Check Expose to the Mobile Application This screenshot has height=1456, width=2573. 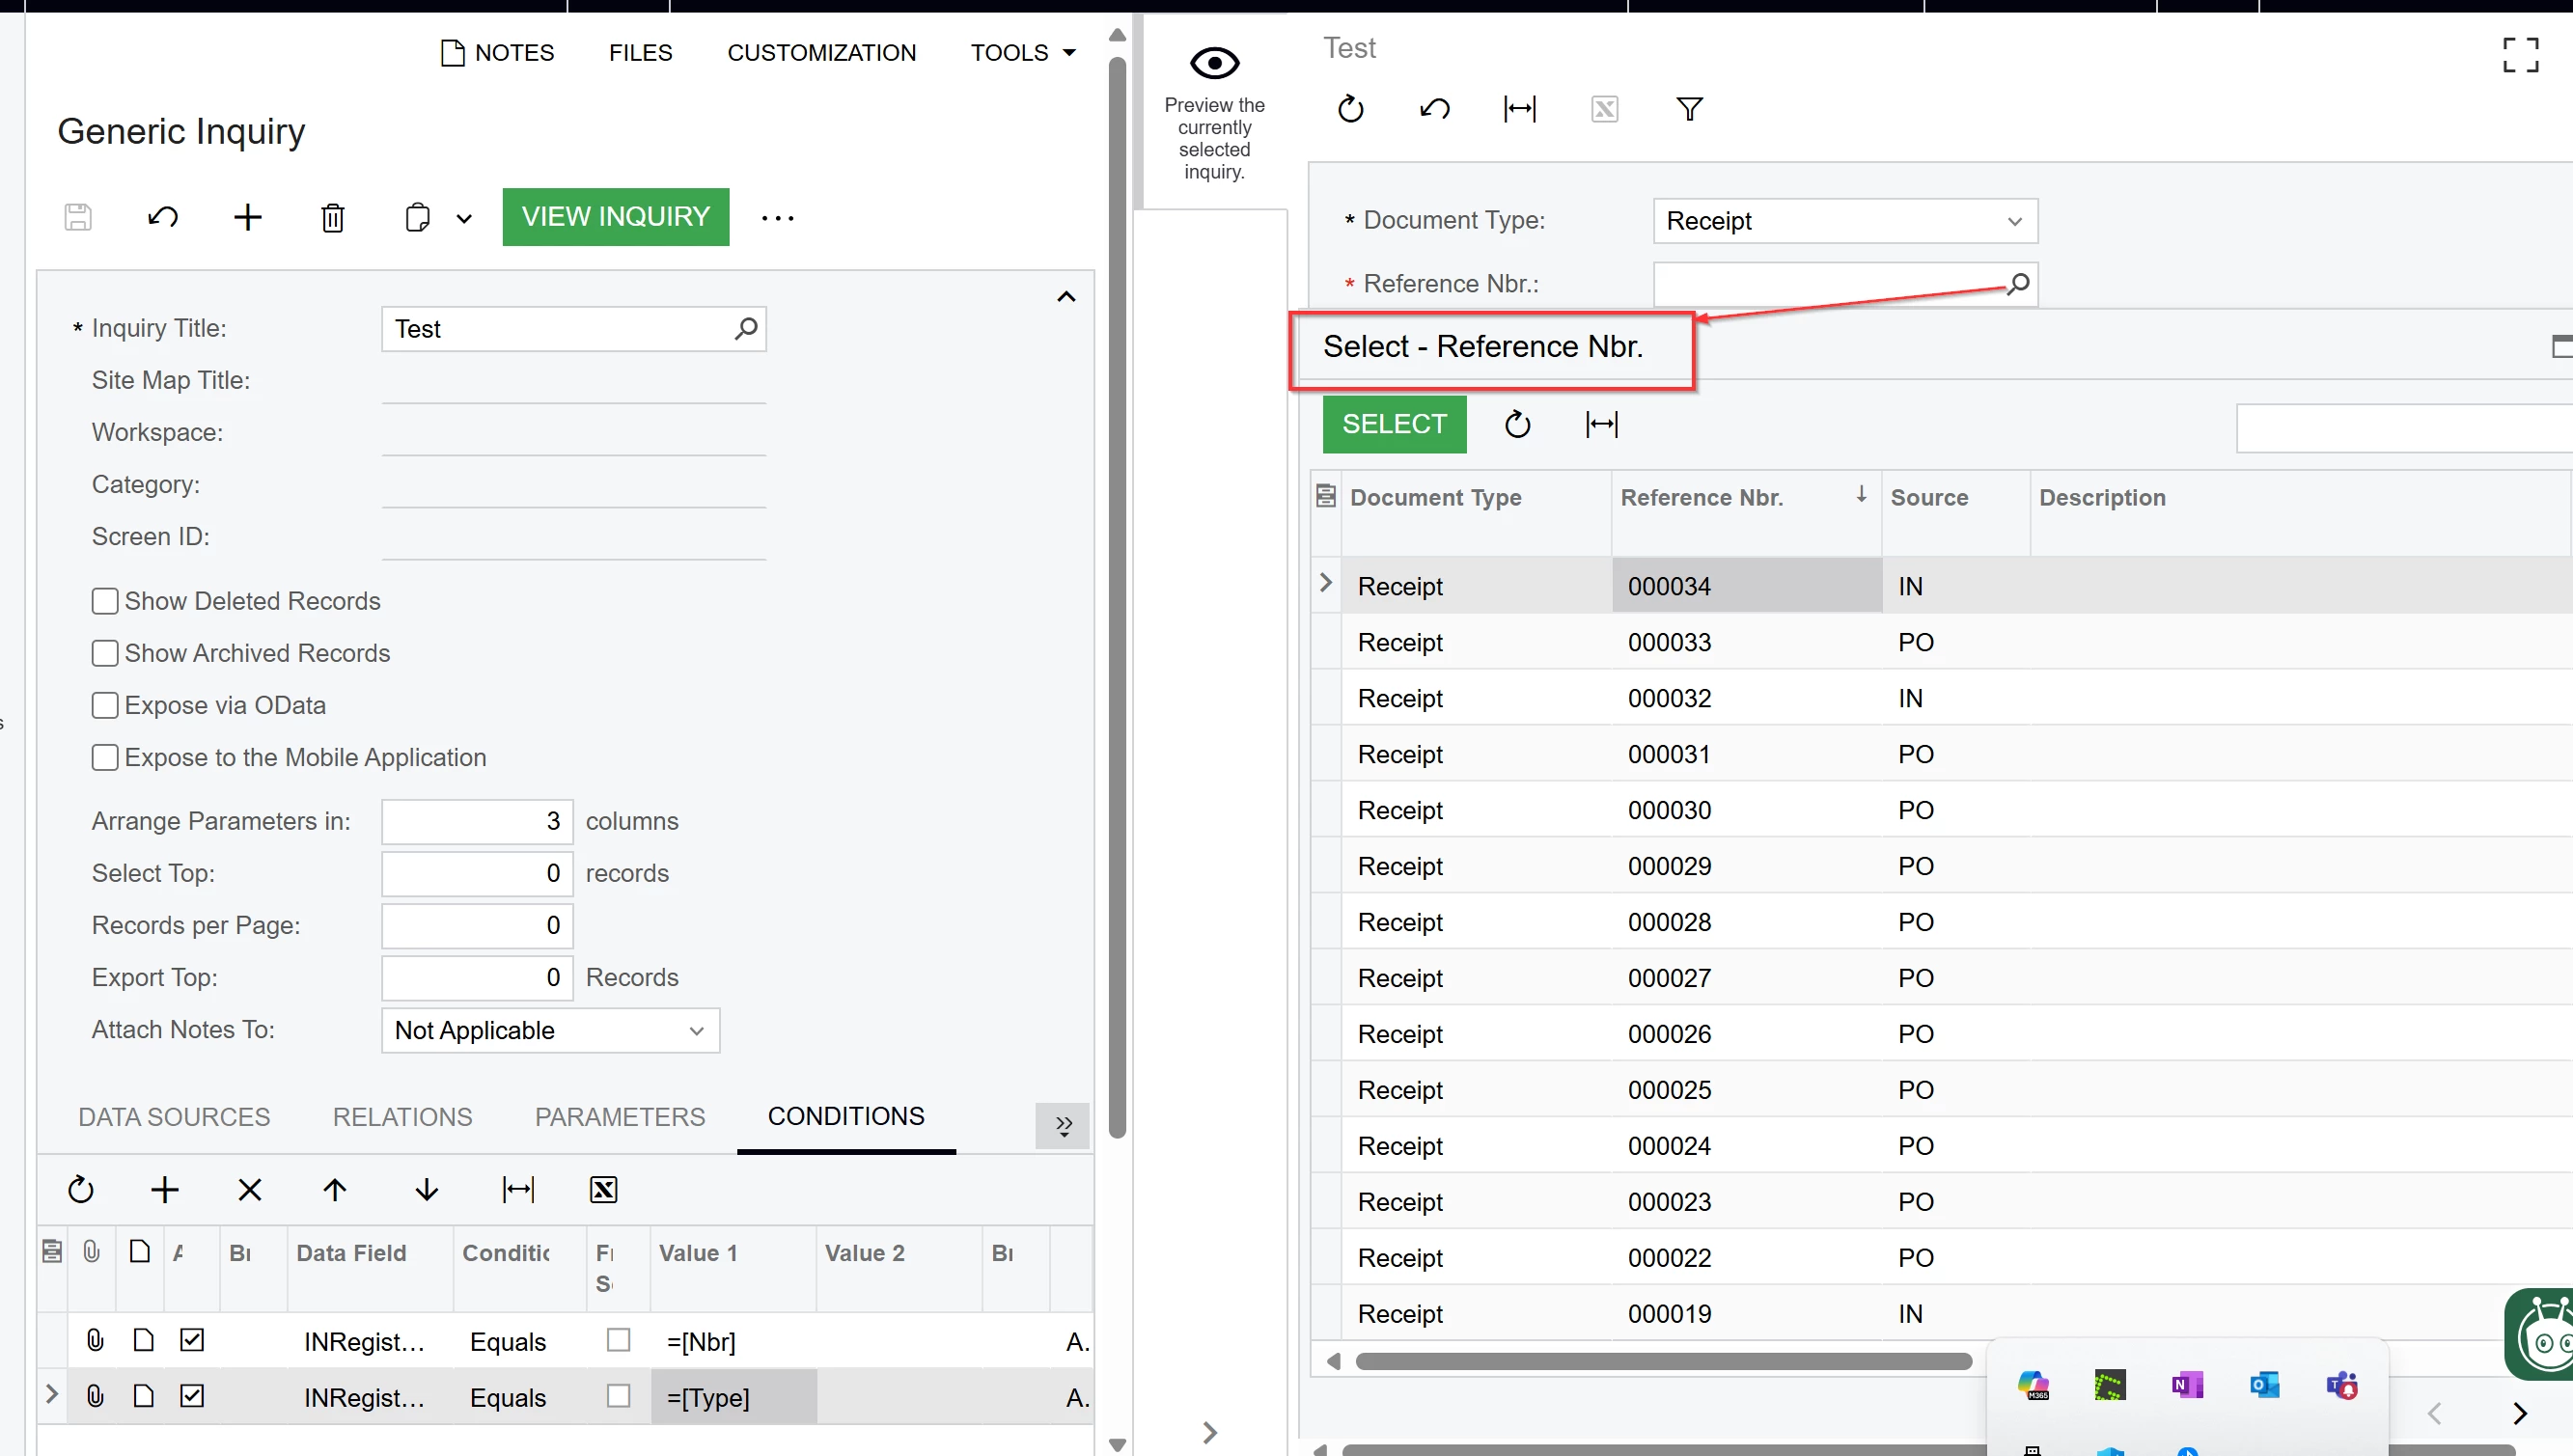[x=105, y=757]
